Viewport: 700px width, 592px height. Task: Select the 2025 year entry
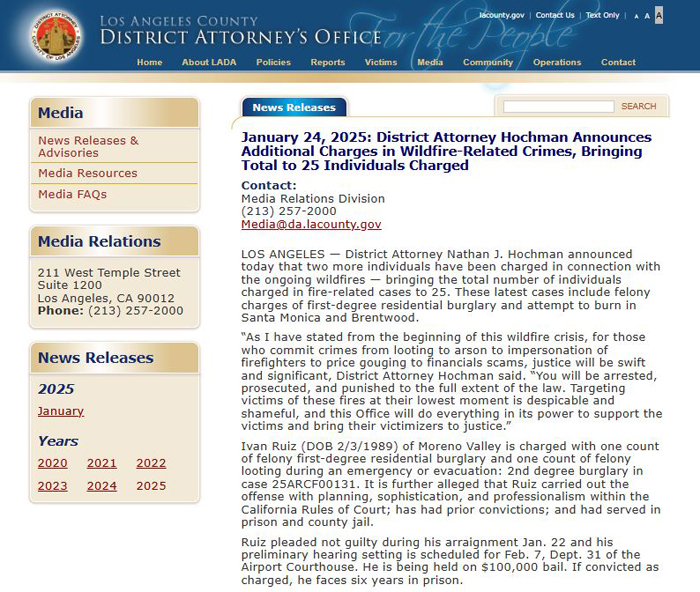(x=151, y=486)
